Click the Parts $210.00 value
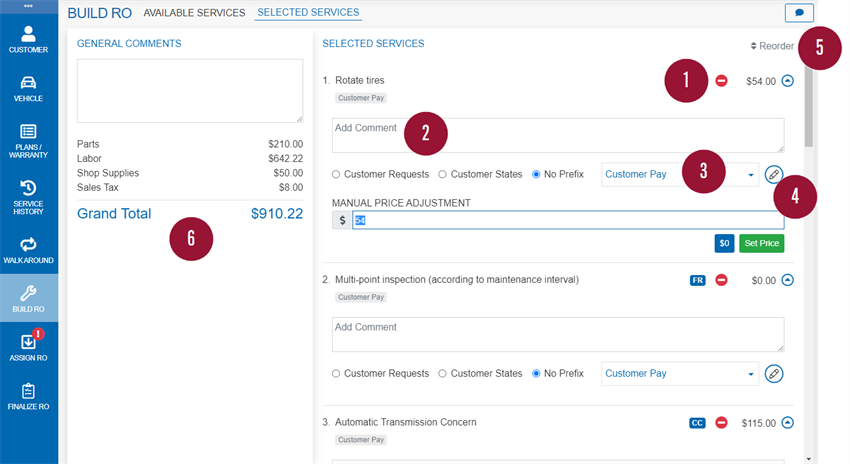Image resolution: width=850 pixels, height=464 pixels. [x=285, y=144]
